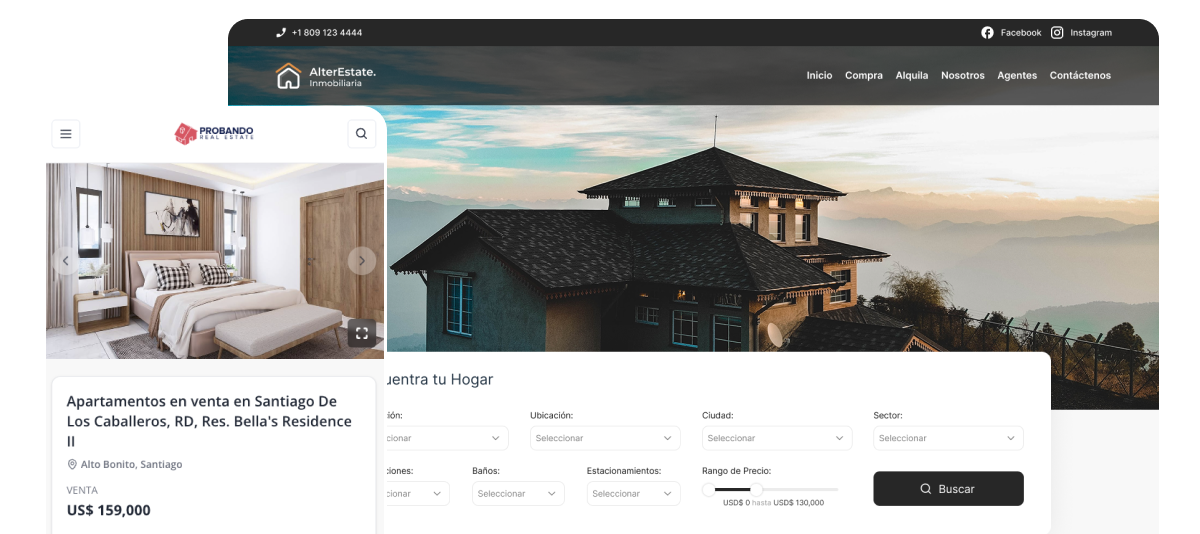The width and height of the screenshot is (1200, 534).
Task: Click the maximum price slider handle
Action: 757,490
